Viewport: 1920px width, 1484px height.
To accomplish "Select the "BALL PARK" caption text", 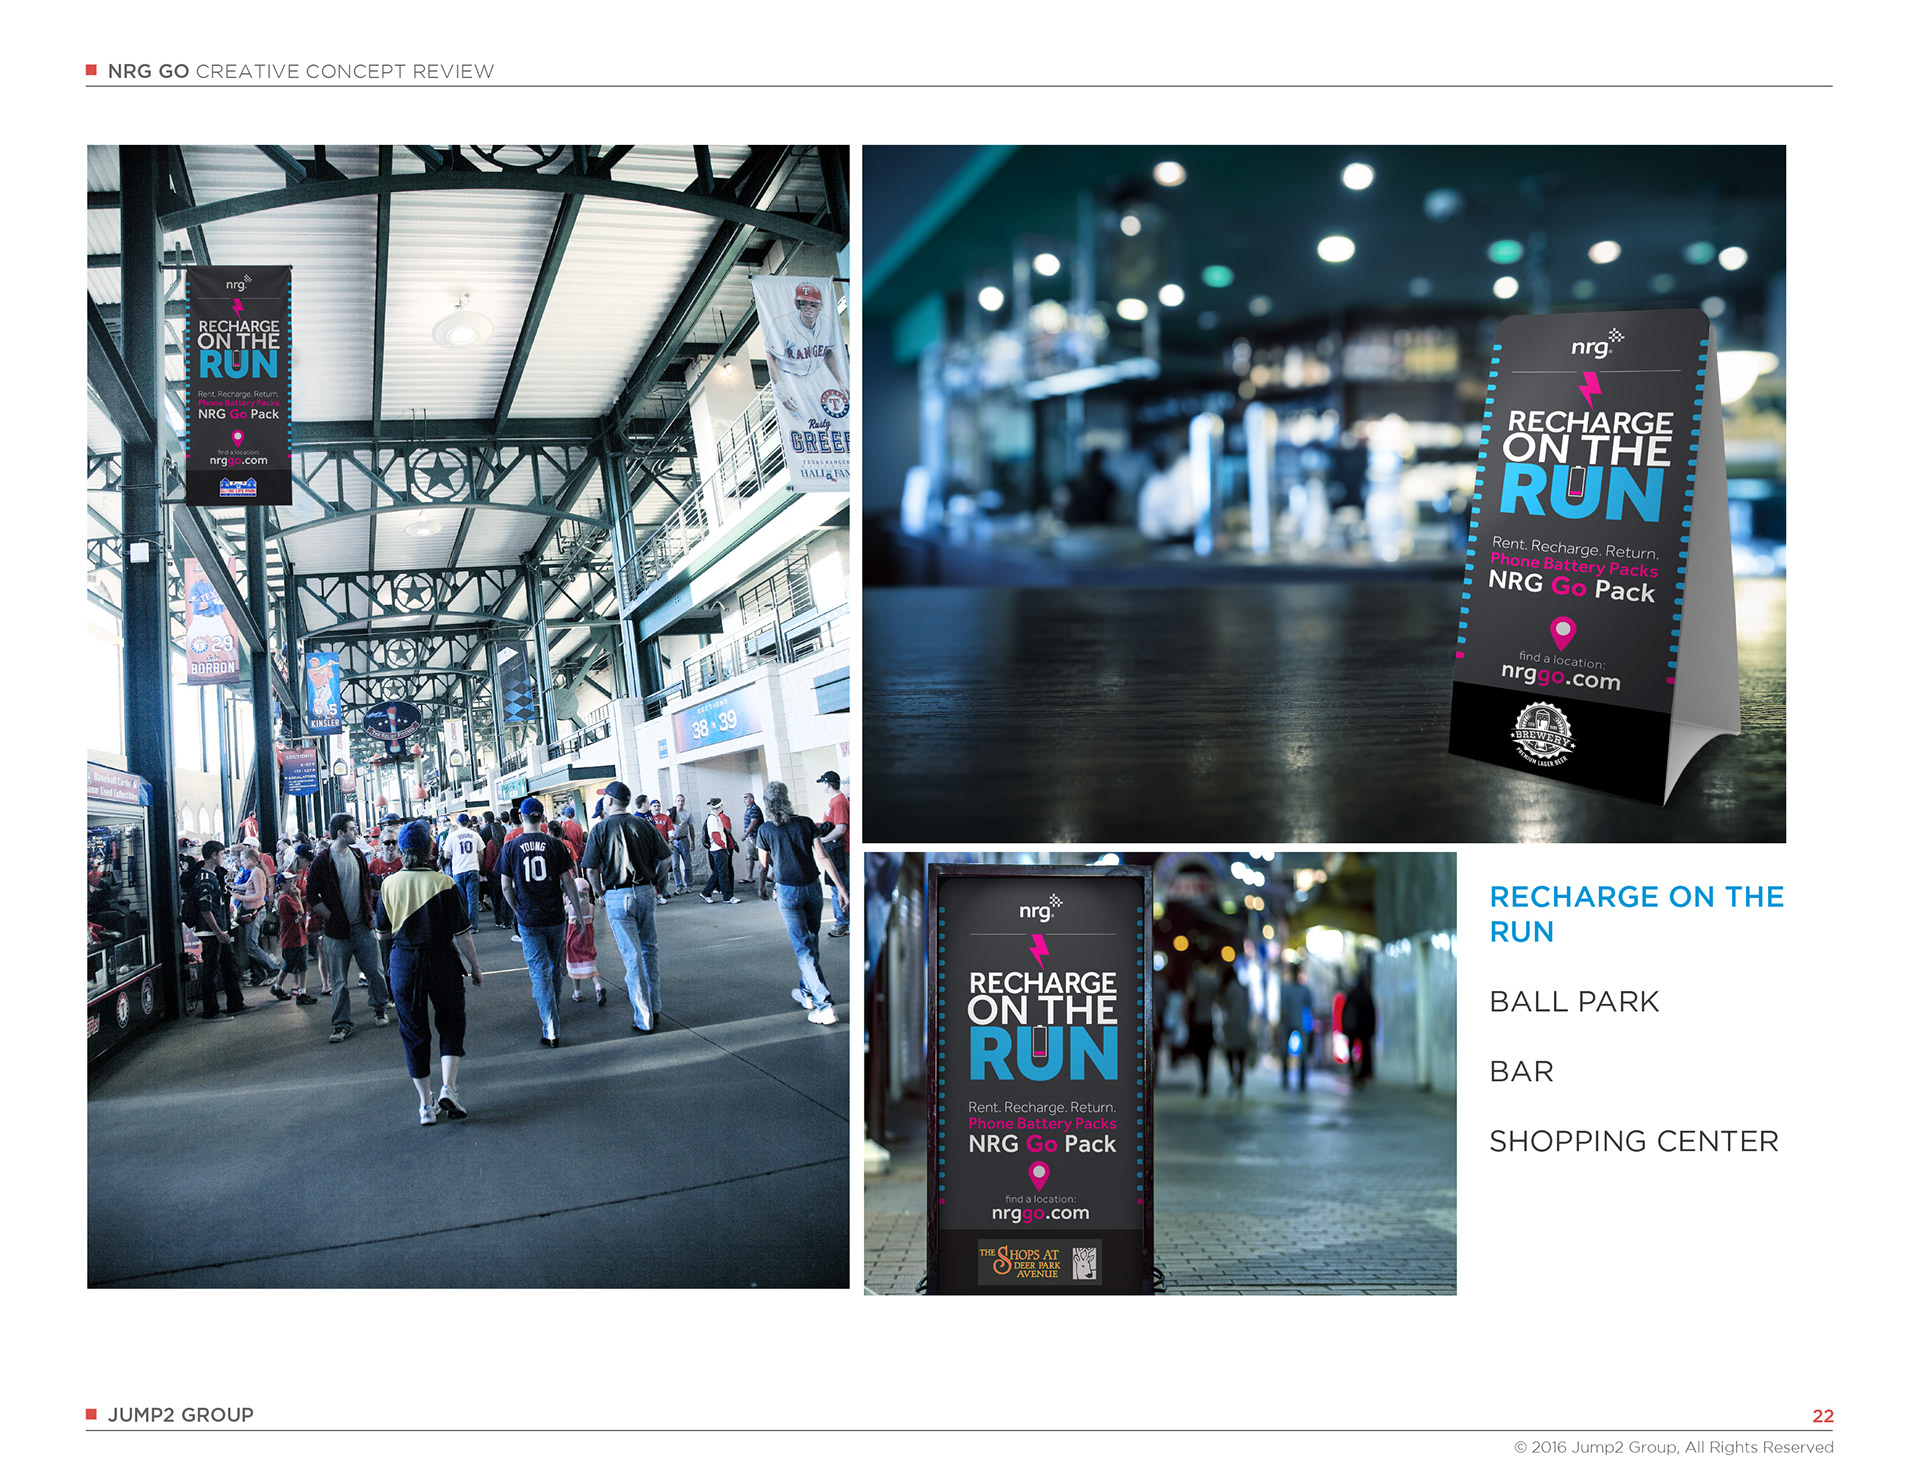I will point(1574,1002).
